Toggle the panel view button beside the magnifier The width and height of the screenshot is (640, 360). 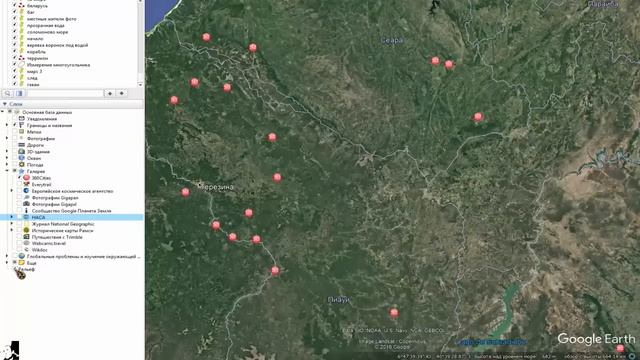click(19, 93)
